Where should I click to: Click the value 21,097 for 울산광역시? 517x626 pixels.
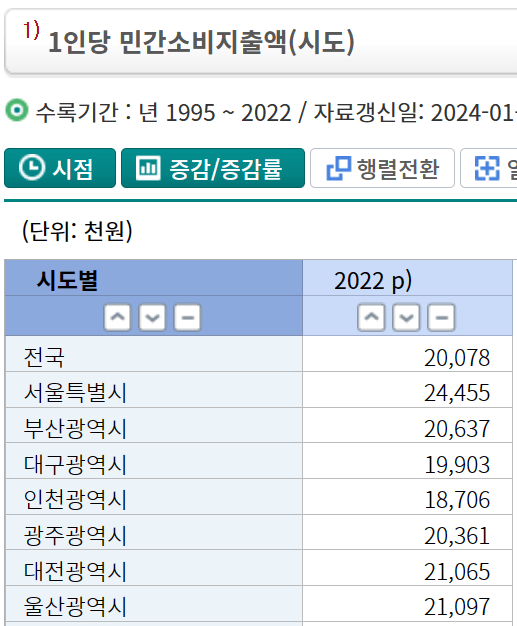pos(457,607)
